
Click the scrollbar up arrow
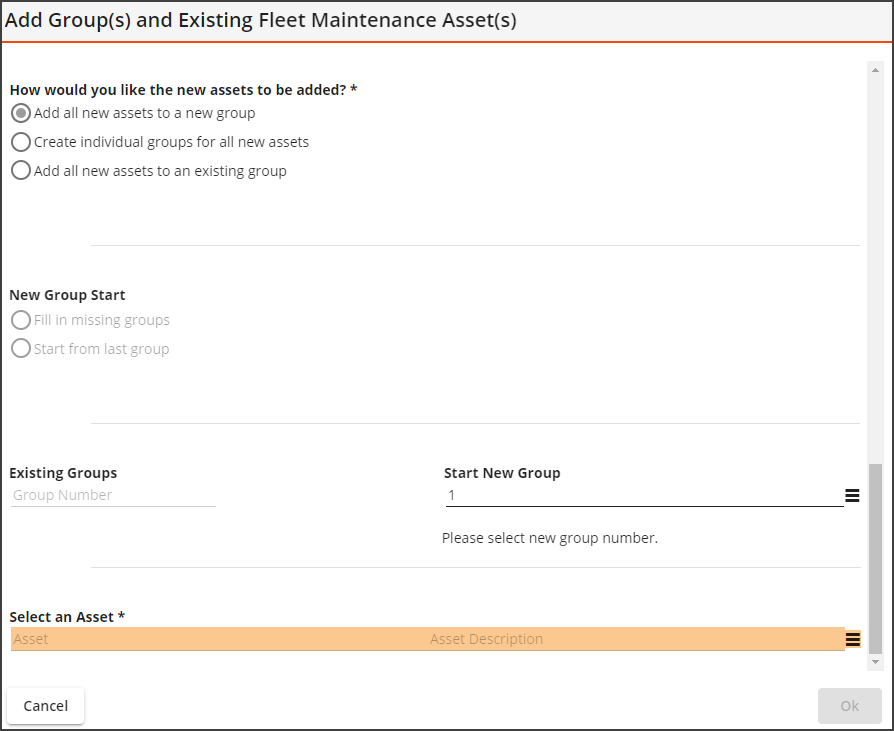(x=875, y=70)
